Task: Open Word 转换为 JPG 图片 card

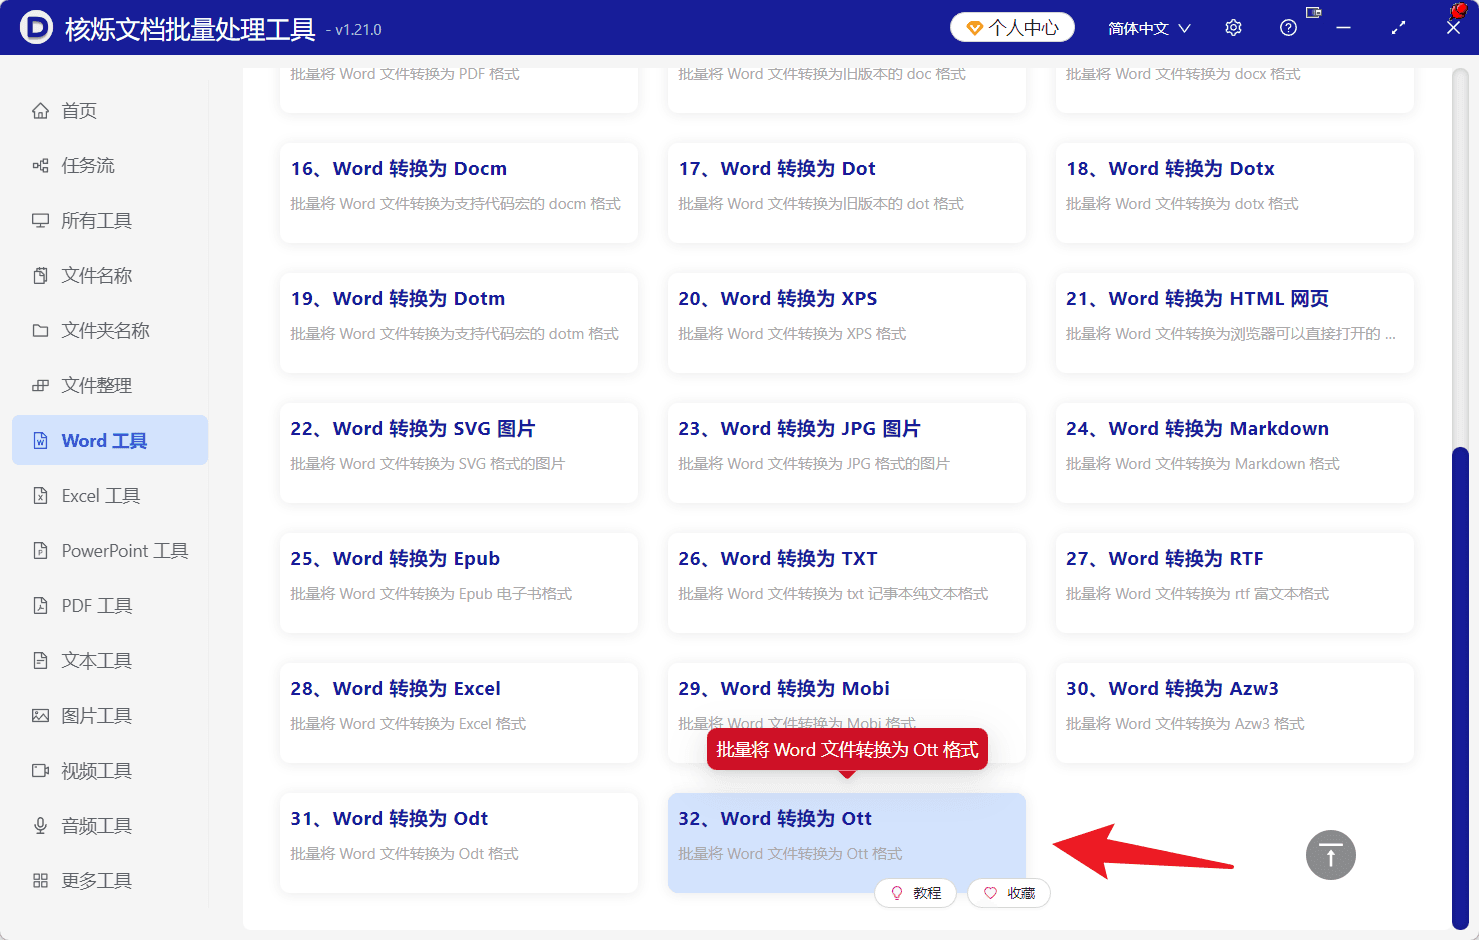Action: [847, 453]
